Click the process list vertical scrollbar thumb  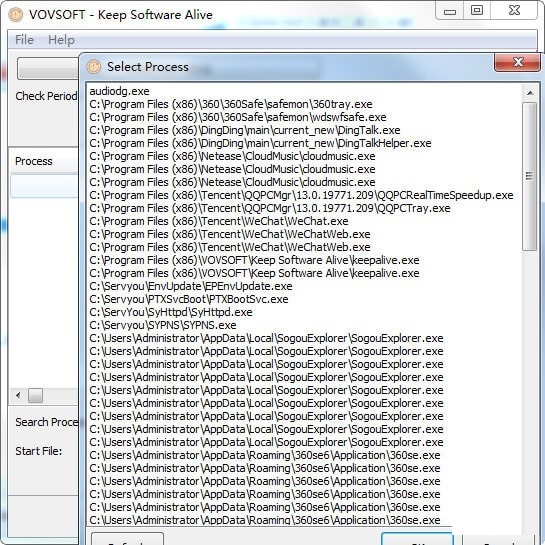point(529,176)
